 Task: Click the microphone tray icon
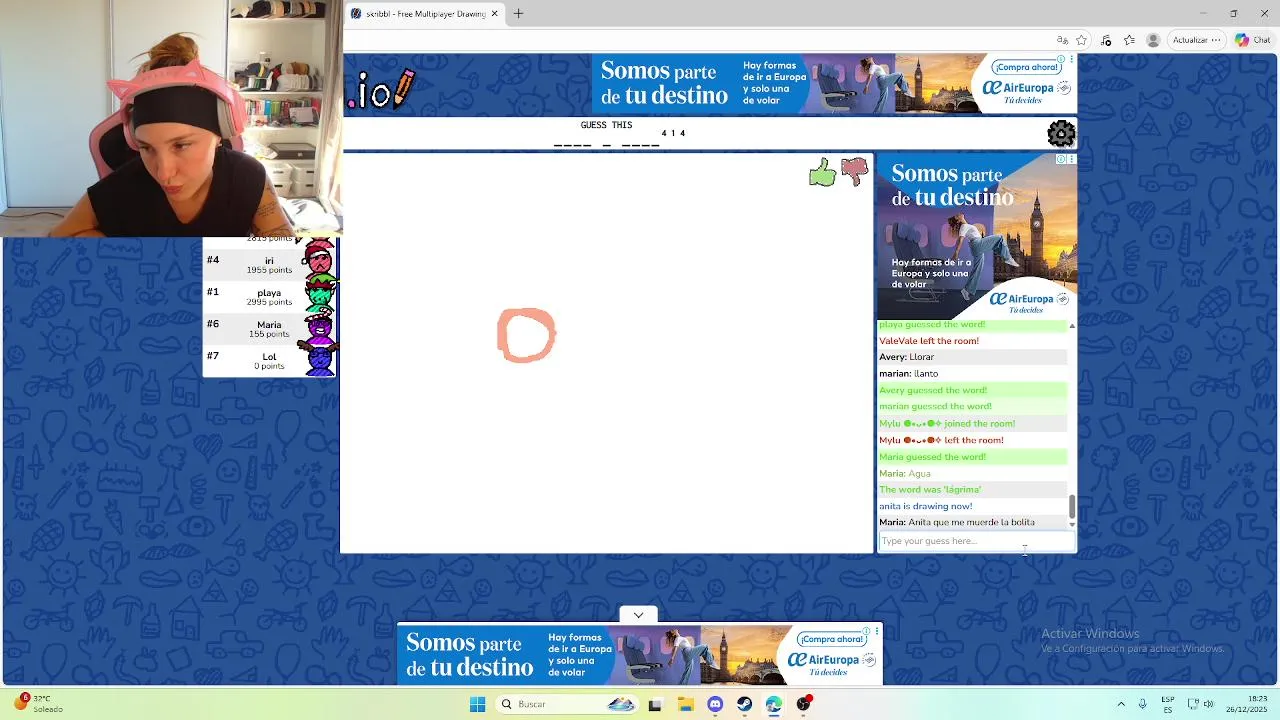pyautogui.click(x=1142, y=704)
